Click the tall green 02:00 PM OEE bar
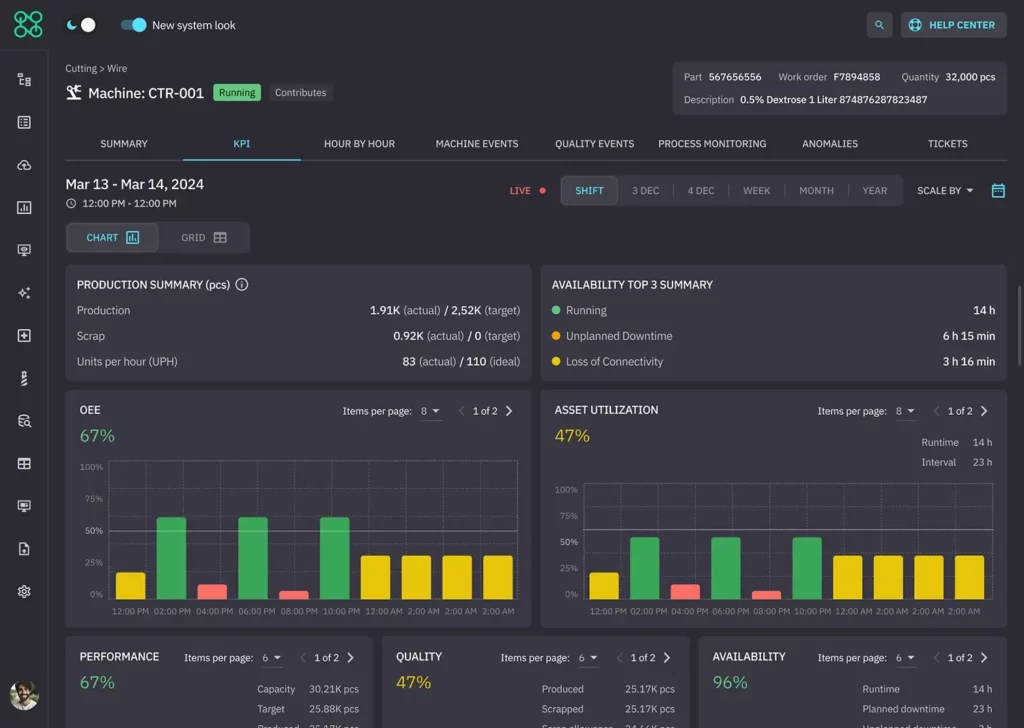 tap(171, 558)
